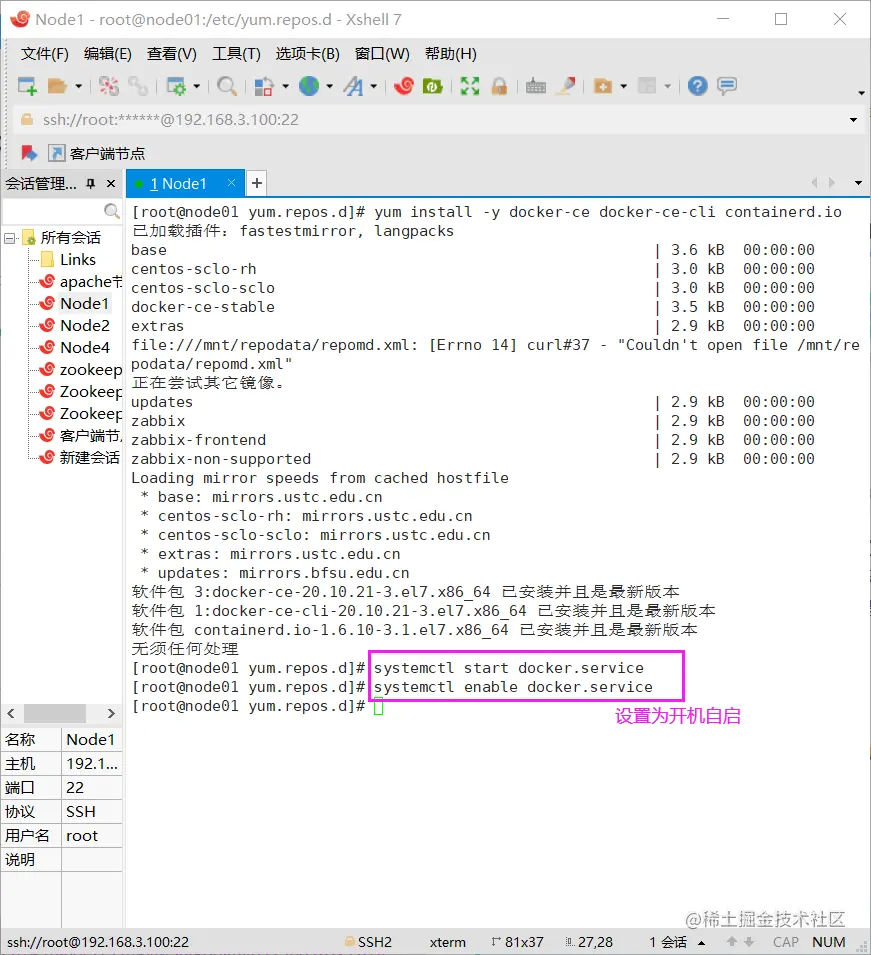Screen dimensions: 871x955
Task: Open the 文件(F) menu
Action: [x=44, y=54]
